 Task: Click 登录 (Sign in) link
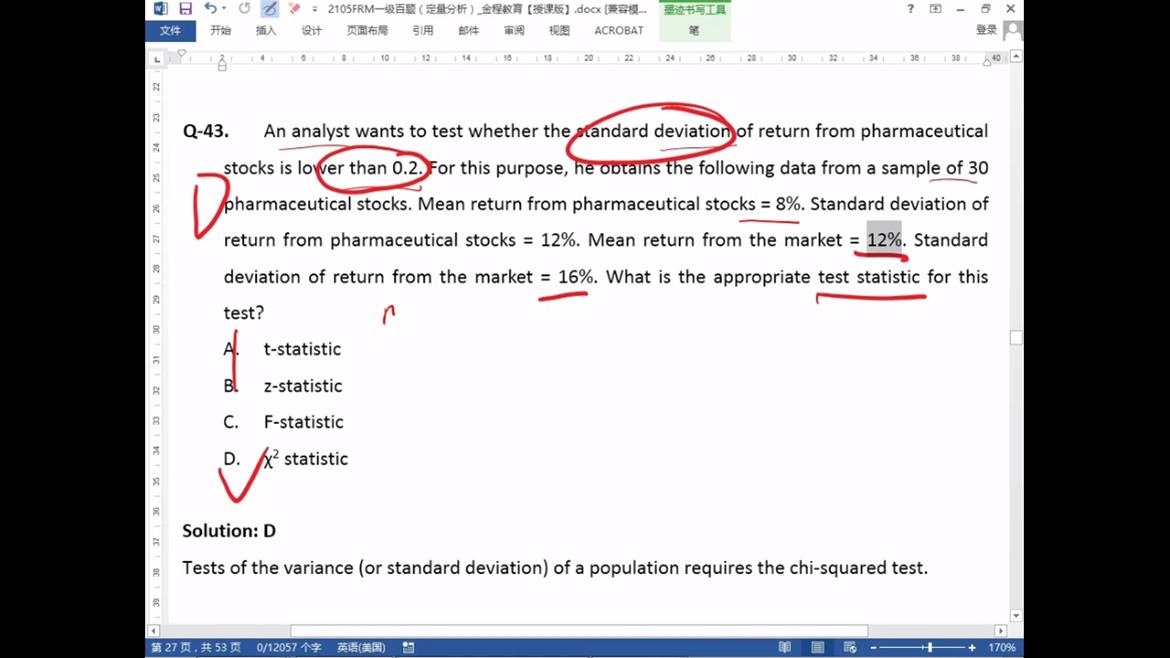[986, 30]
